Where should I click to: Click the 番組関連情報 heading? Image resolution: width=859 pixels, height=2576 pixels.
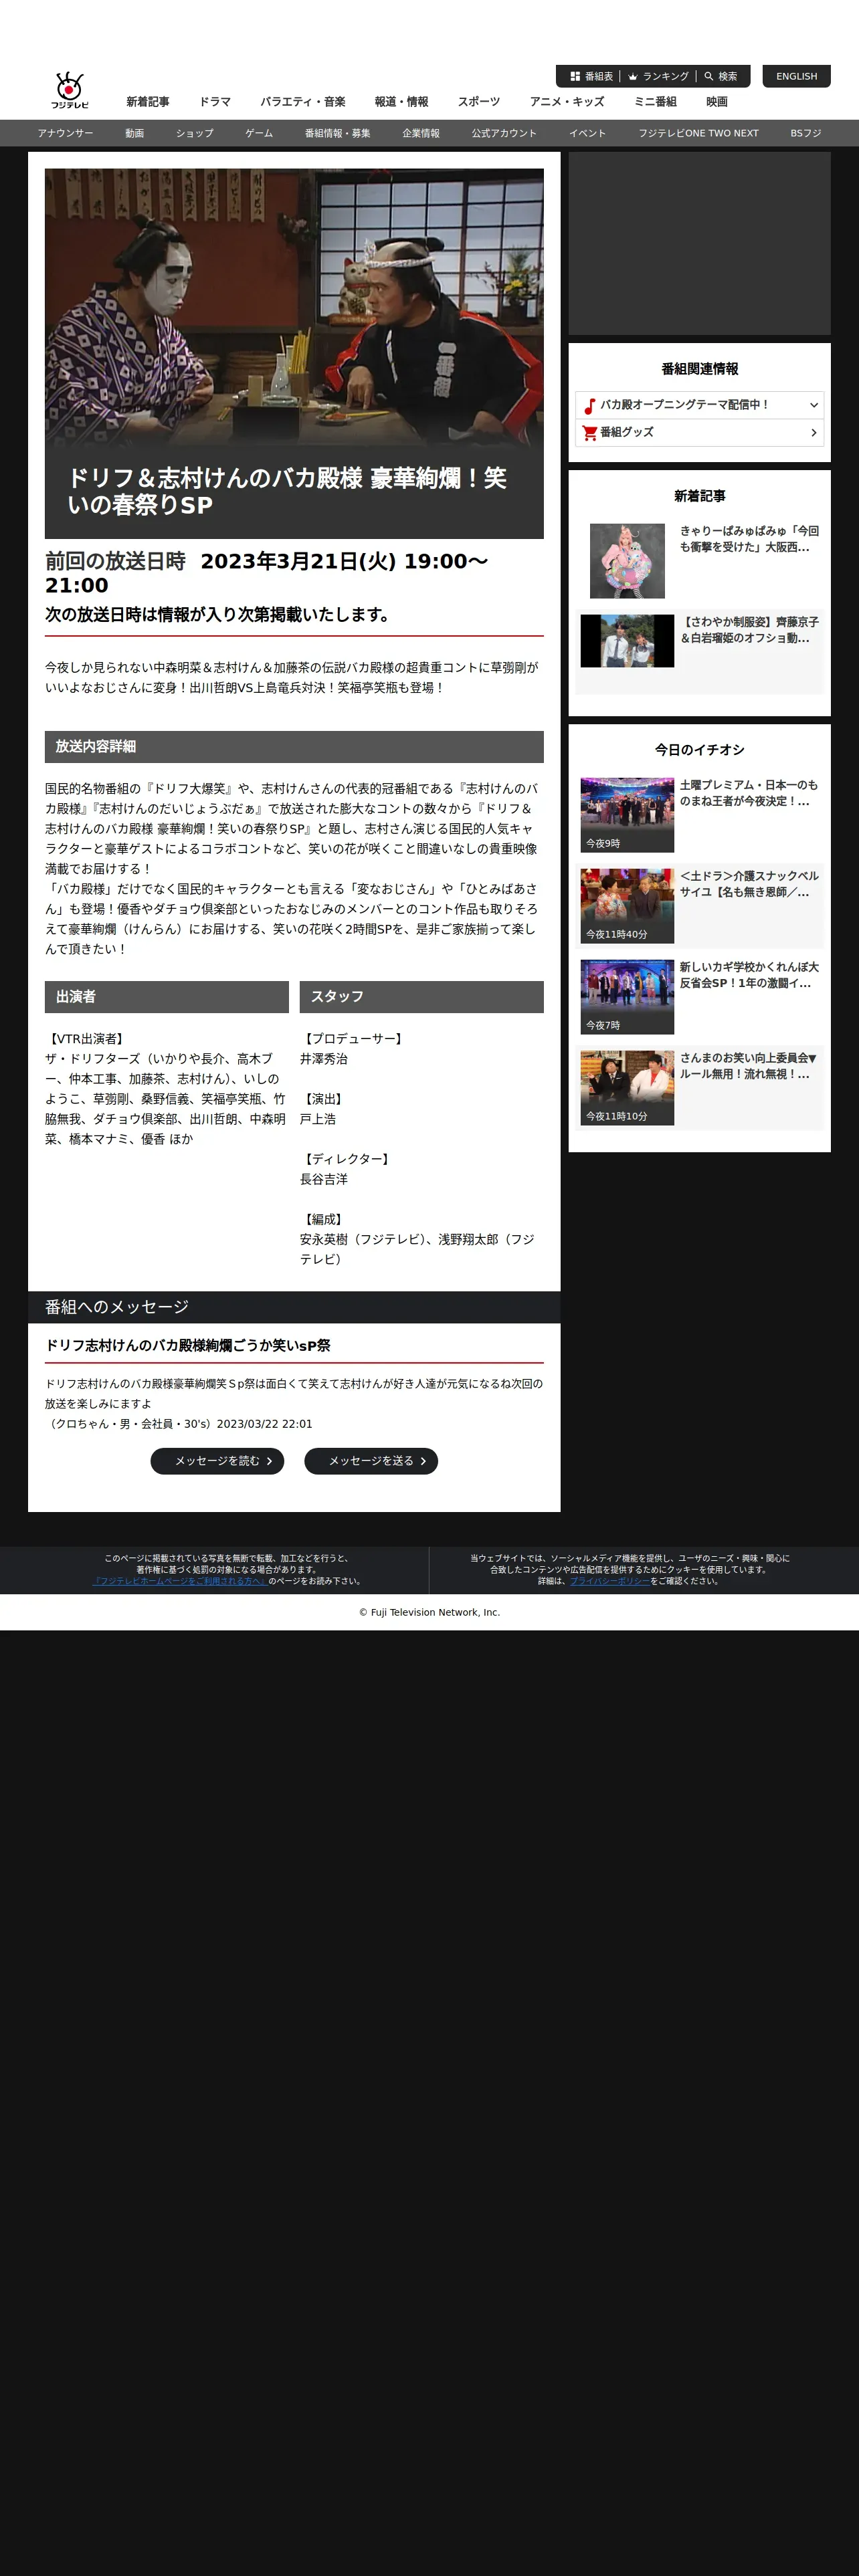(x=699, y=369)
